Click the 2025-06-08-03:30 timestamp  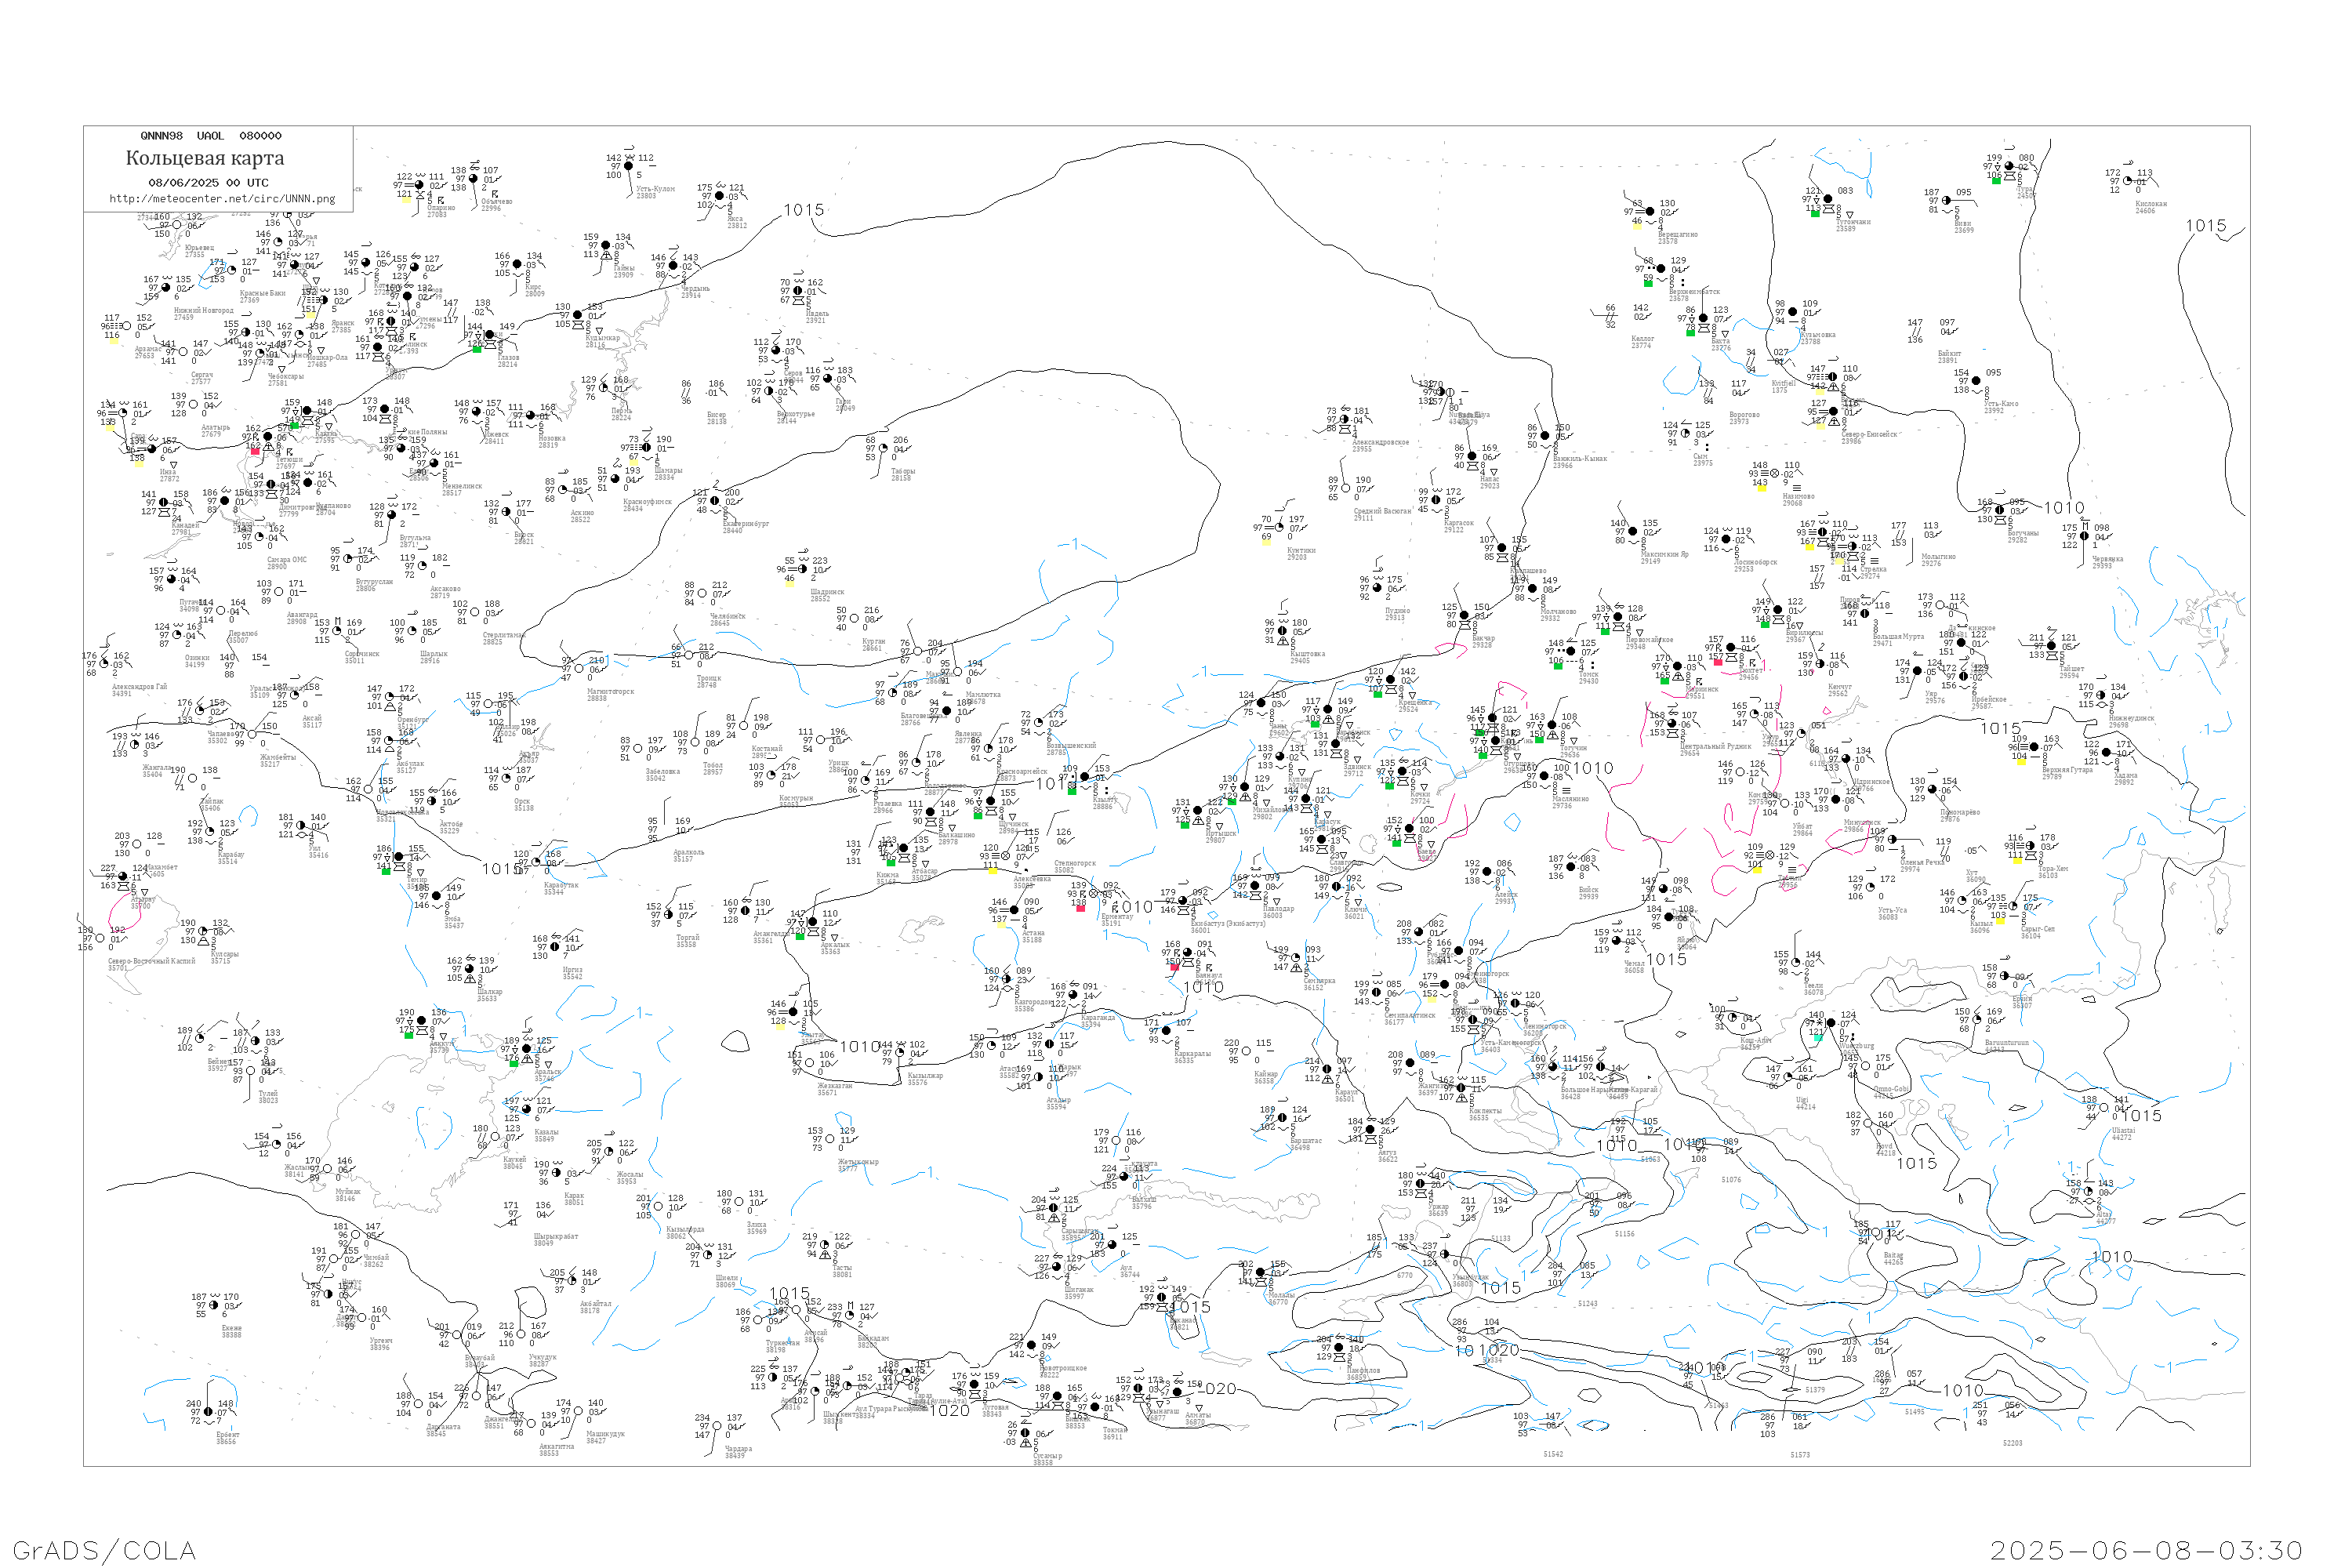pyautogui.click(x=2146, y=1550)
